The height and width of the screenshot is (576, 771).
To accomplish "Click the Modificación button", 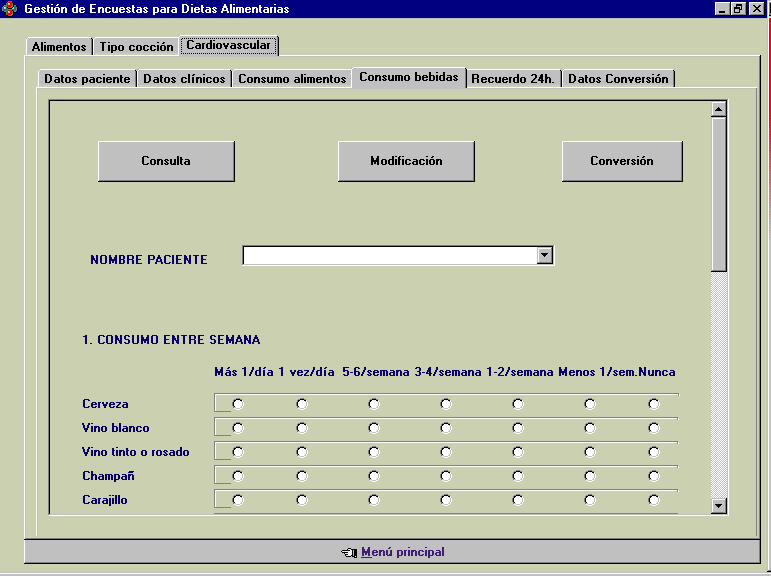I will tap(406, 161).
